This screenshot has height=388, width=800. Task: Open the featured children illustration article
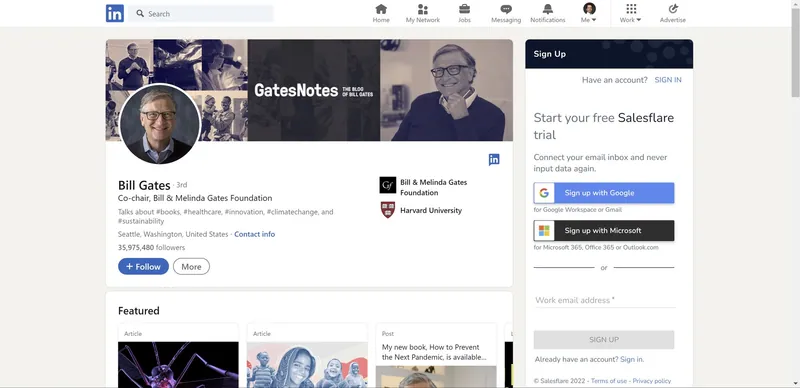pyautogui.click(x=307, y=365)
